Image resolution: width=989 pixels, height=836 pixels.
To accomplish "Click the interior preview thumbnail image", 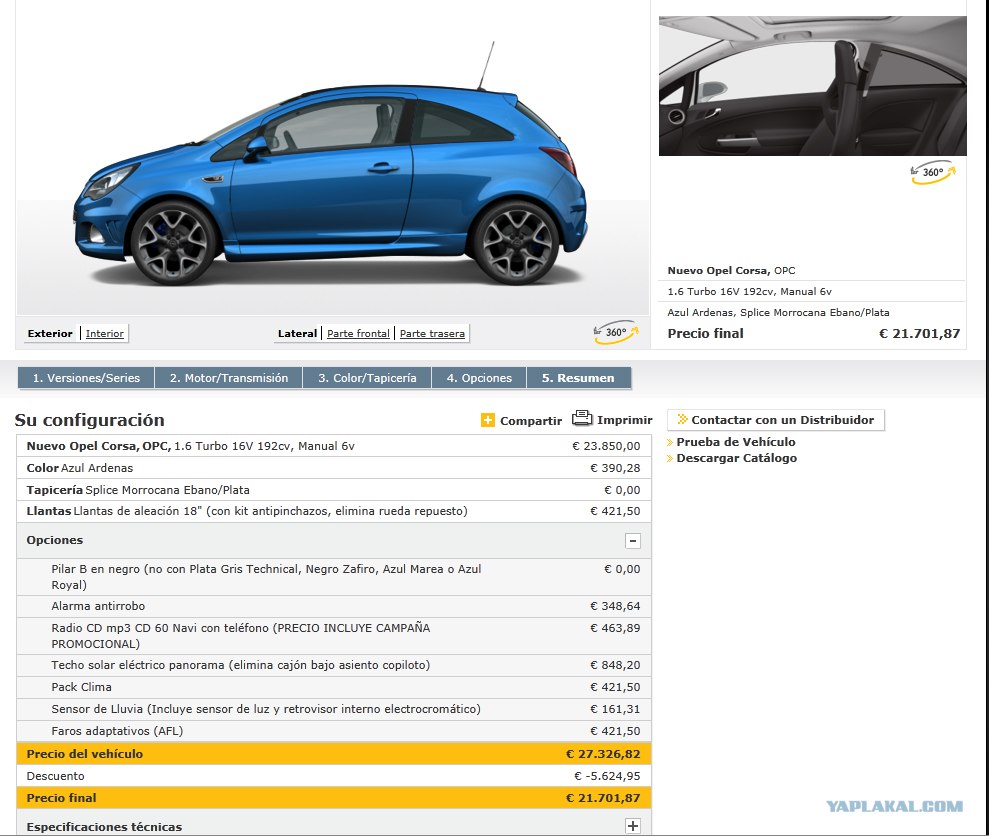I will tap(812, 86).
